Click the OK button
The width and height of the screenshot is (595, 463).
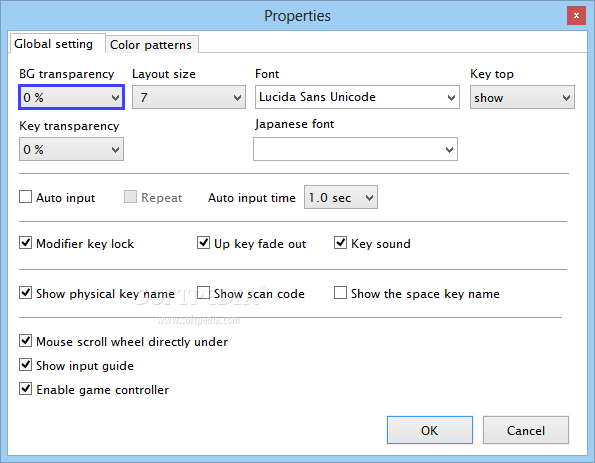pyautogui.click(x=430, y=430)
